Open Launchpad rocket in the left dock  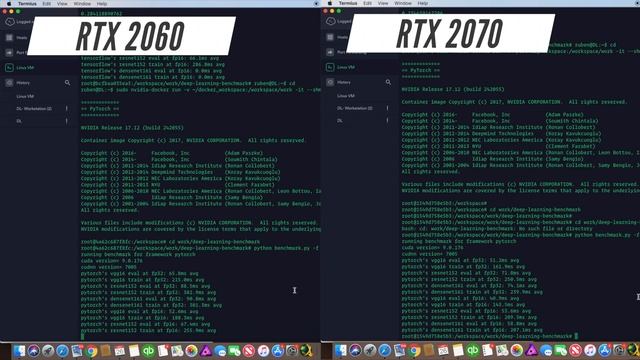coord(48,351)
